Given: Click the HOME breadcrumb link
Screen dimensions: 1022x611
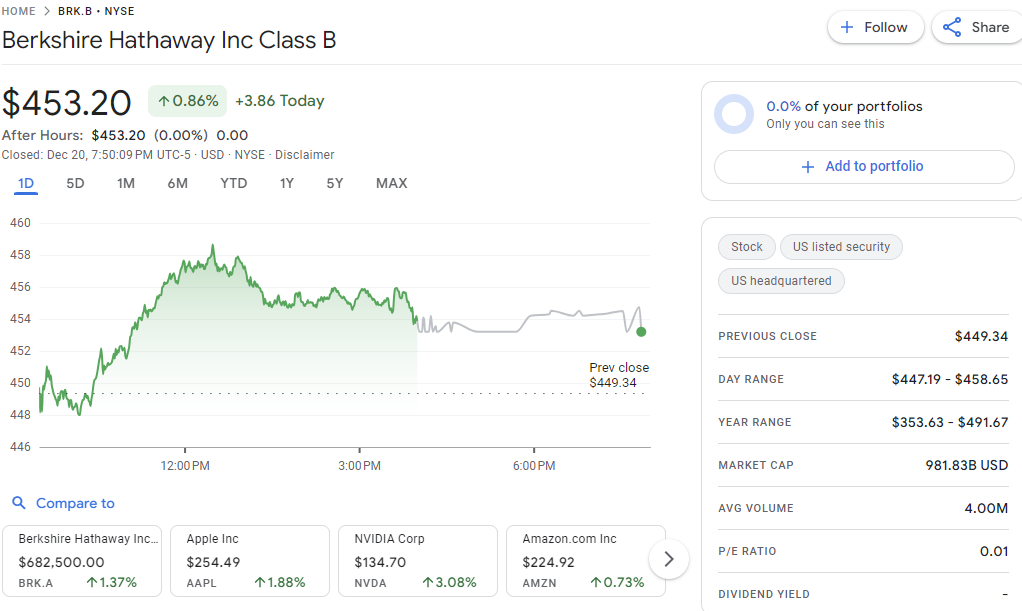Looking at the screenshot, I should [x=18, y=11].
